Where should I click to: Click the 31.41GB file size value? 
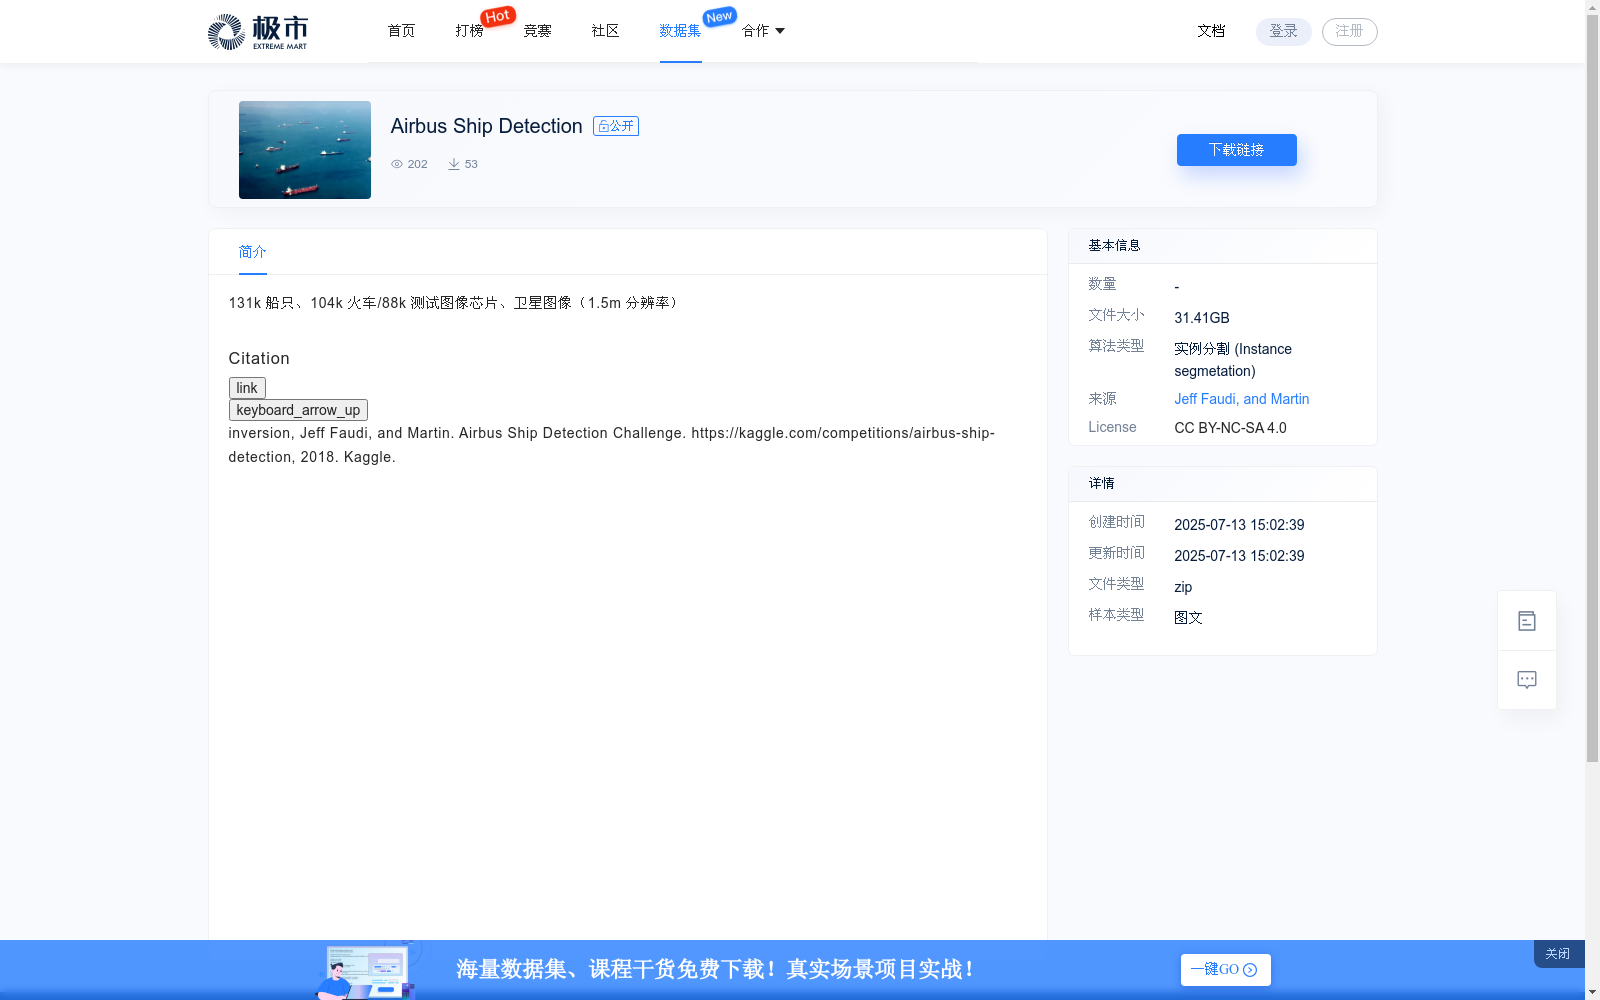[1202, 318]
